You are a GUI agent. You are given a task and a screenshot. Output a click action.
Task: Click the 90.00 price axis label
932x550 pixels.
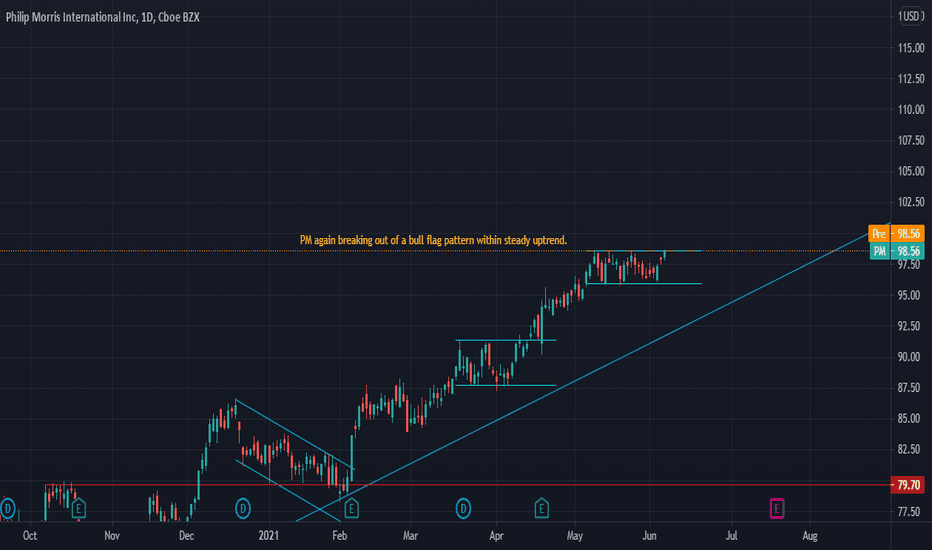pyautogui.click(x=911, y=357)
